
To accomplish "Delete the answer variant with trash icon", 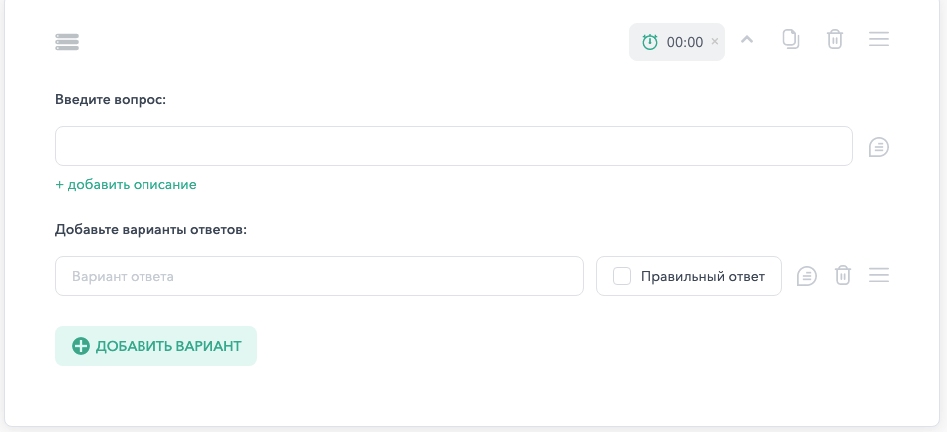I will [x=843, y=276].
